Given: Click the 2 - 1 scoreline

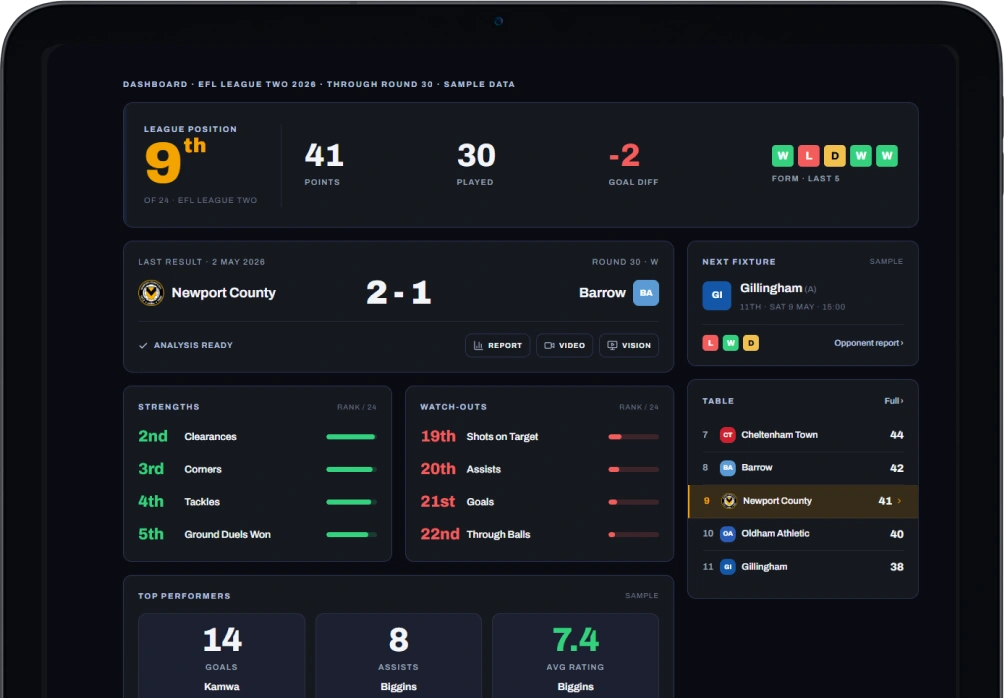Looking at the screenshot, I should pyautogui.click(x=398, y=293).
